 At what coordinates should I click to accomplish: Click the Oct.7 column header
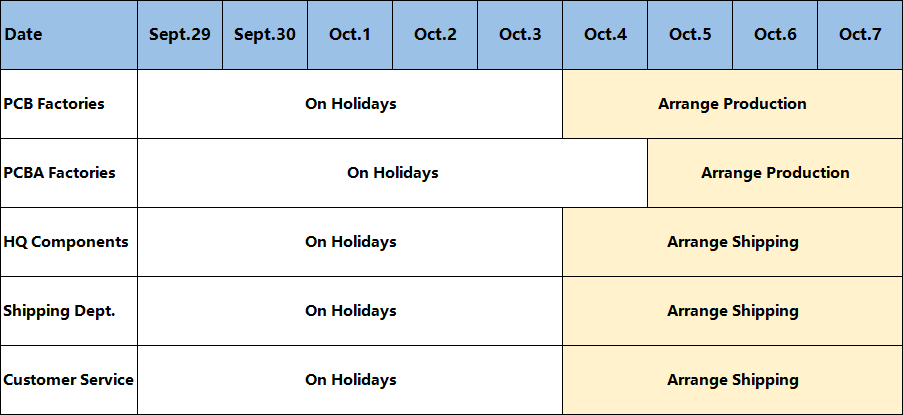point(860,35)
